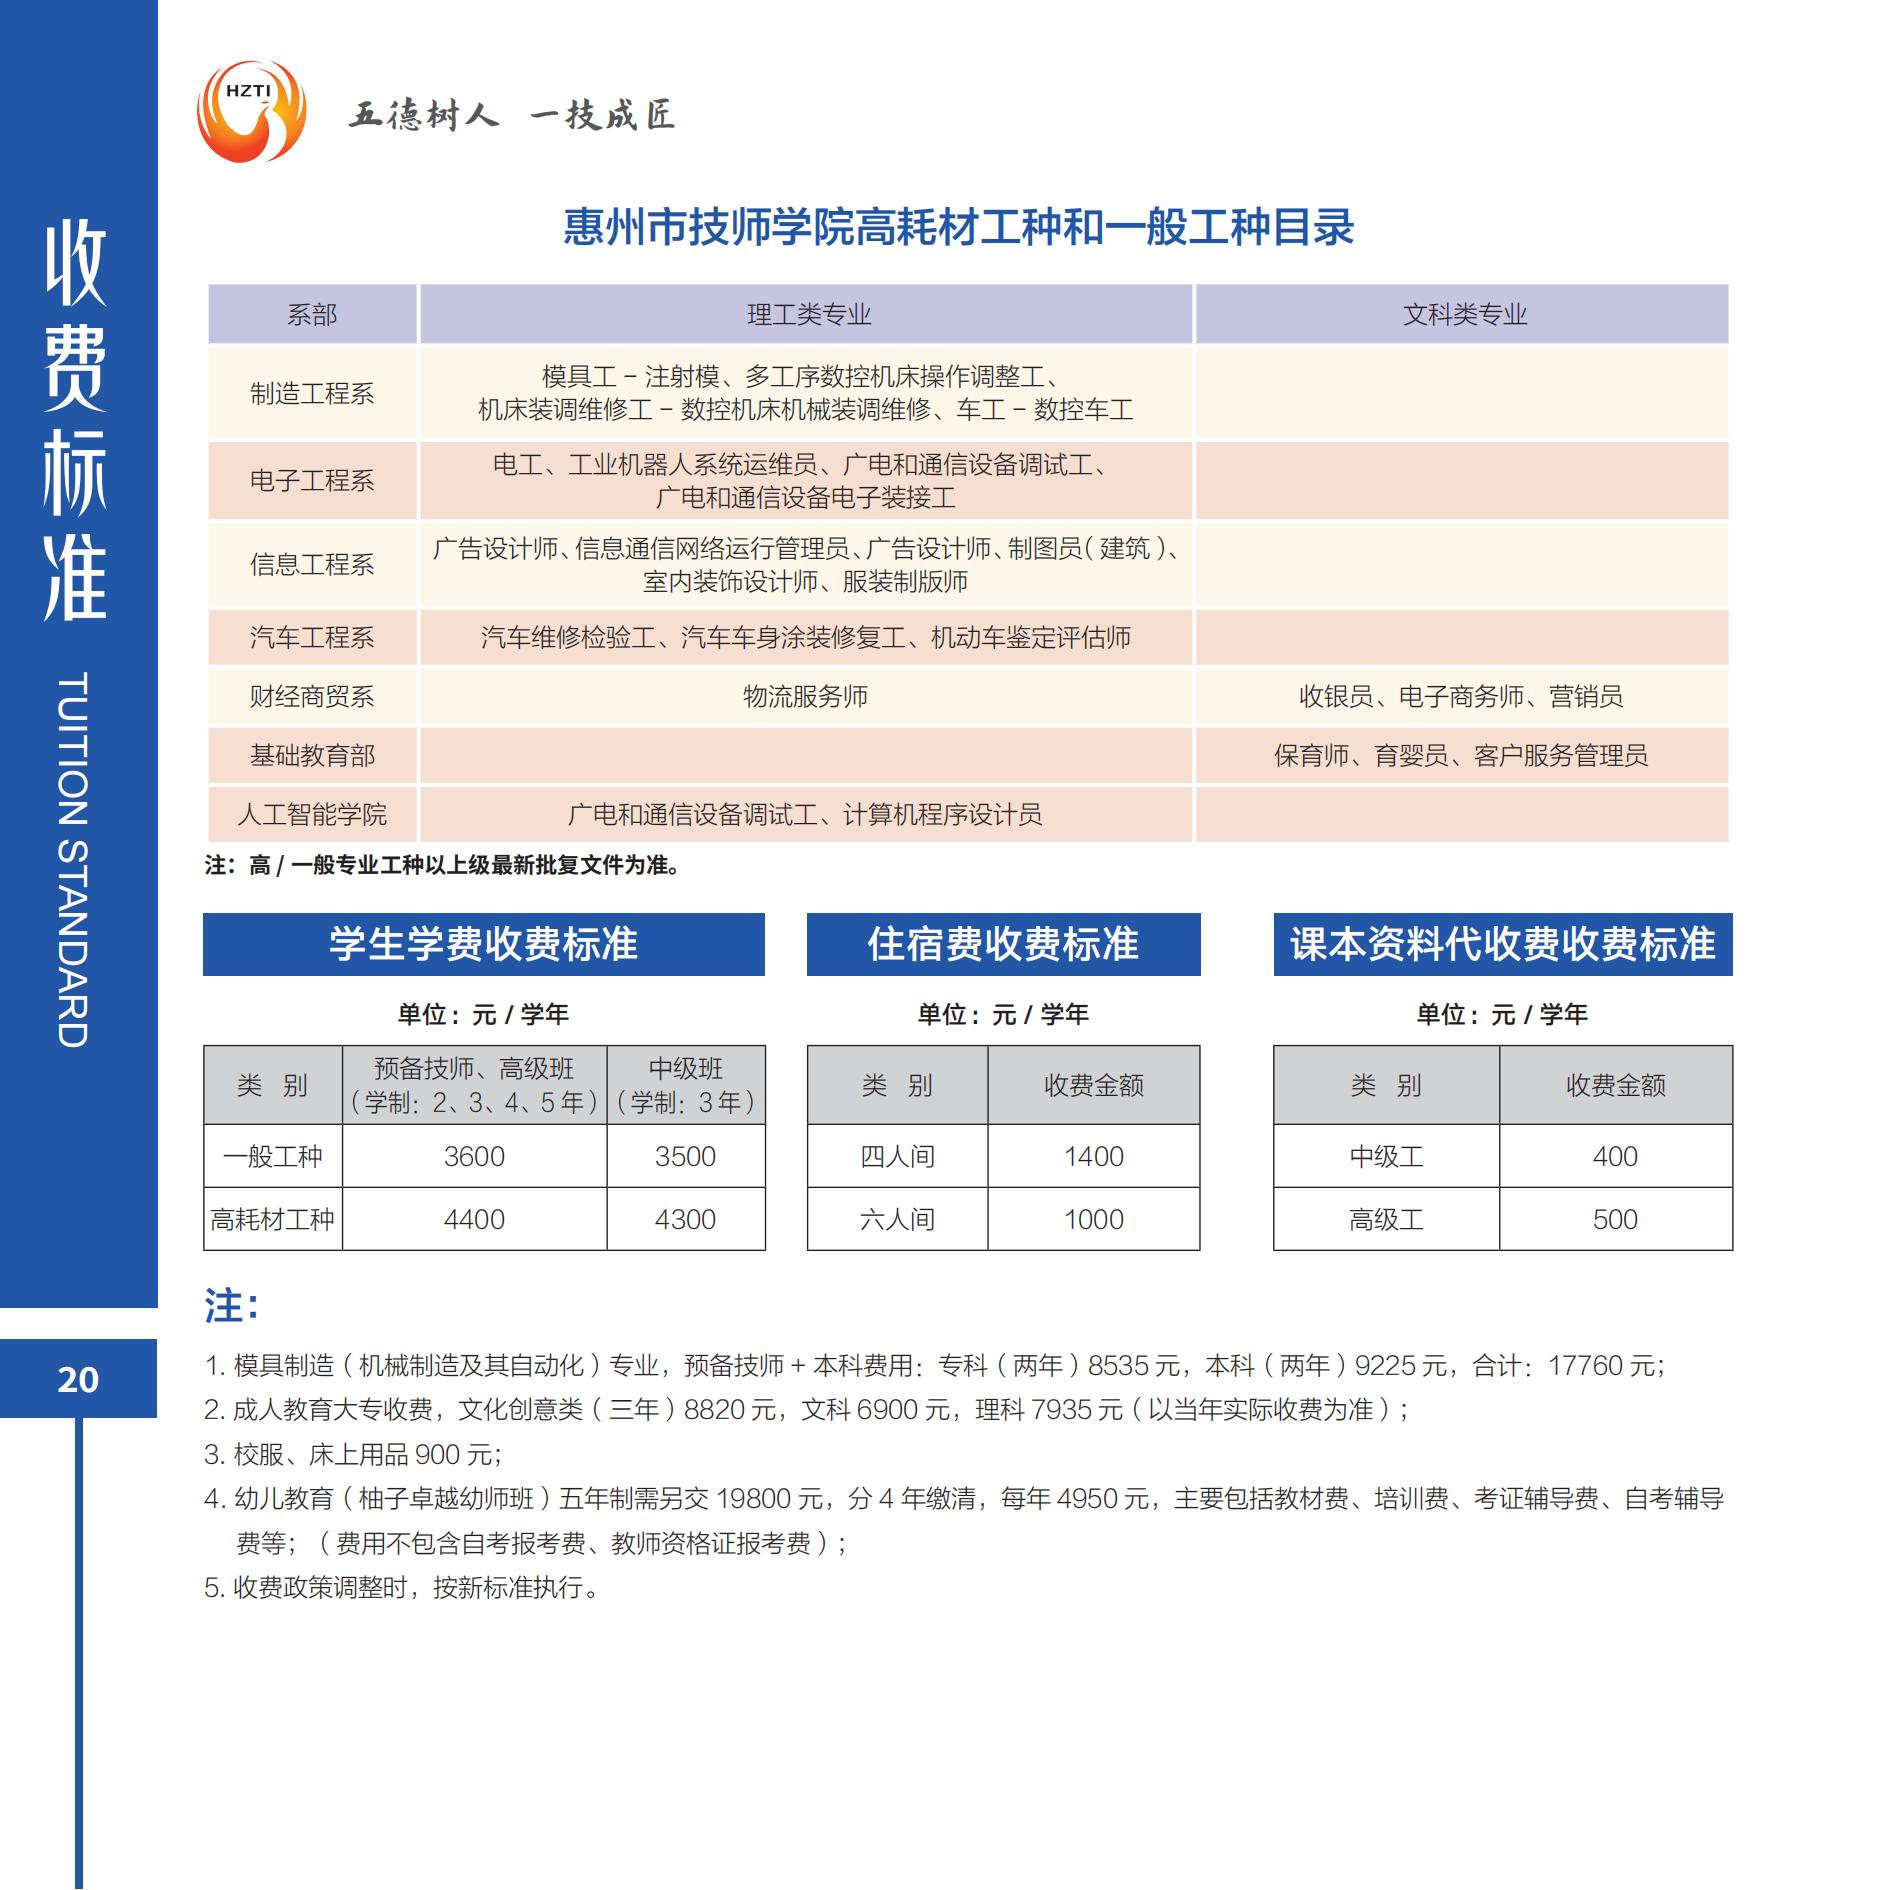
Task: Click the 住宿费收费标准 banner
Action: (x=1003, y=944)
